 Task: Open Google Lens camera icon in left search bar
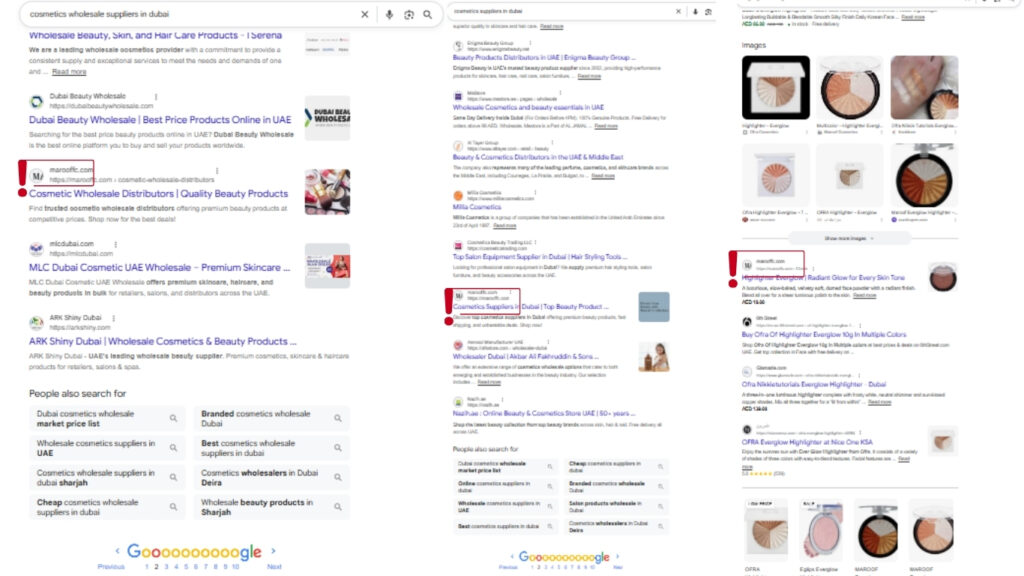(409, 15)
